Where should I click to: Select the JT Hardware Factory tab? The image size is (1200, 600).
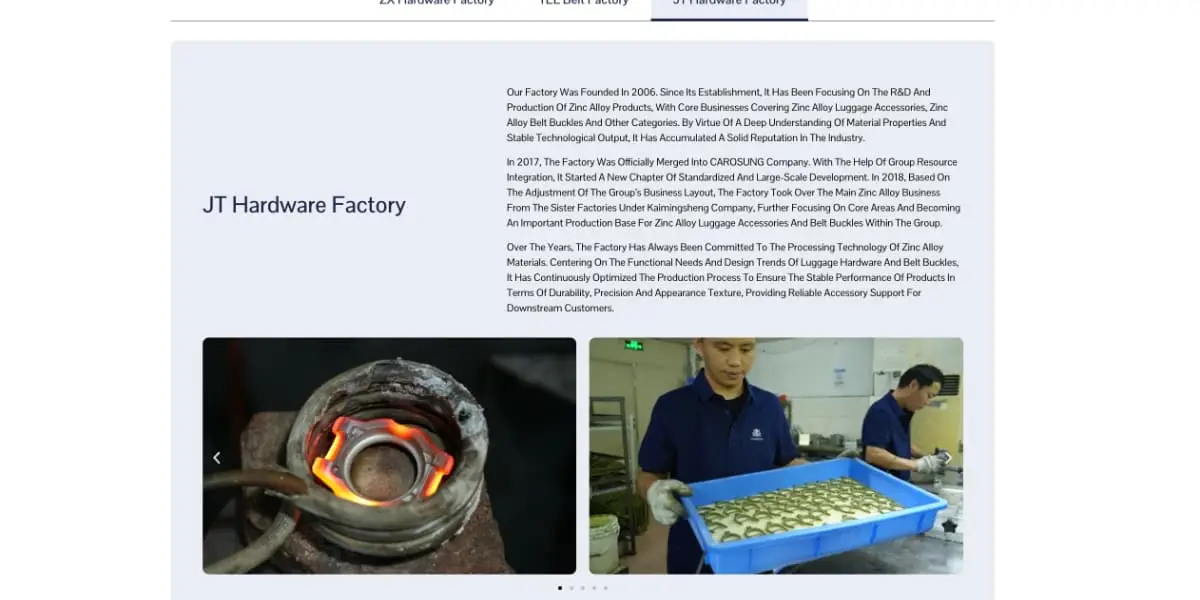pos(729,3)
